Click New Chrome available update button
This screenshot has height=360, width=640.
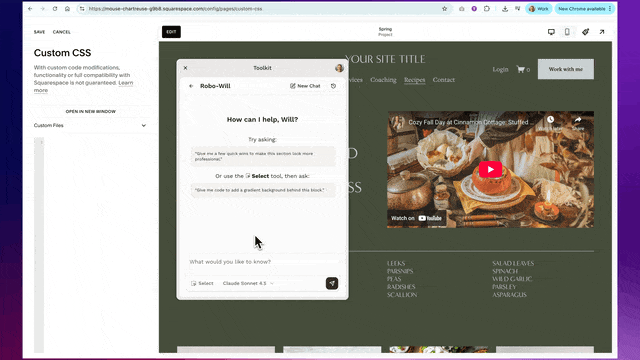[584, 9]
